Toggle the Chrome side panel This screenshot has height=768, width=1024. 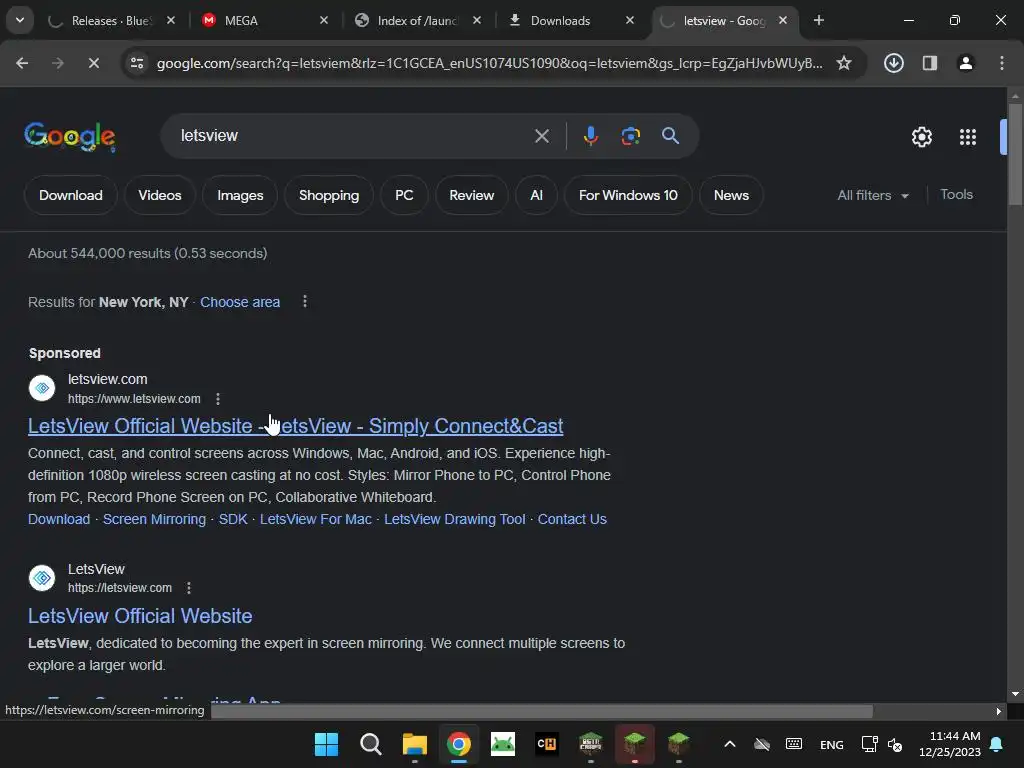click(930, 63)
